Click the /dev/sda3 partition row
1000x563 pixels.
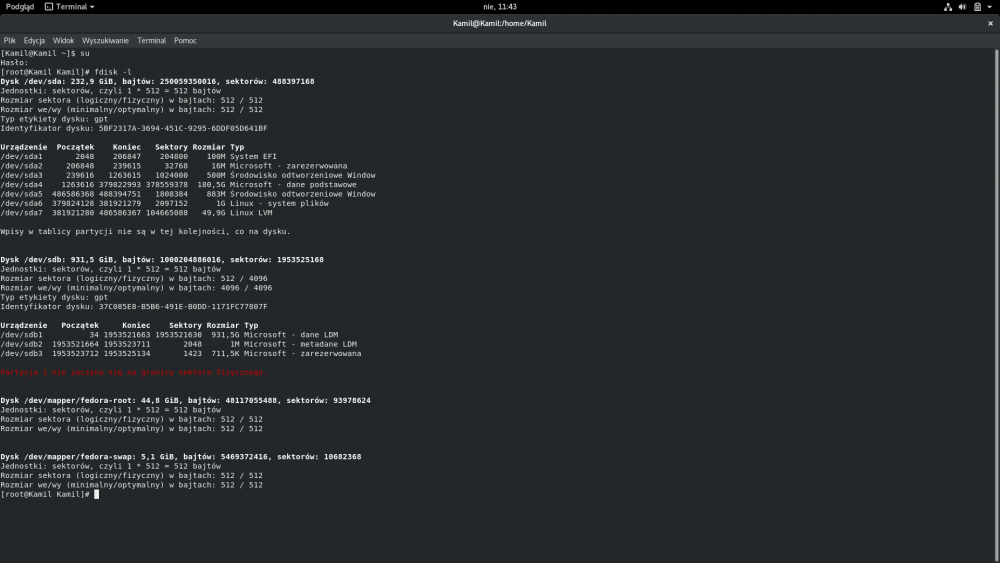[188, 175]
